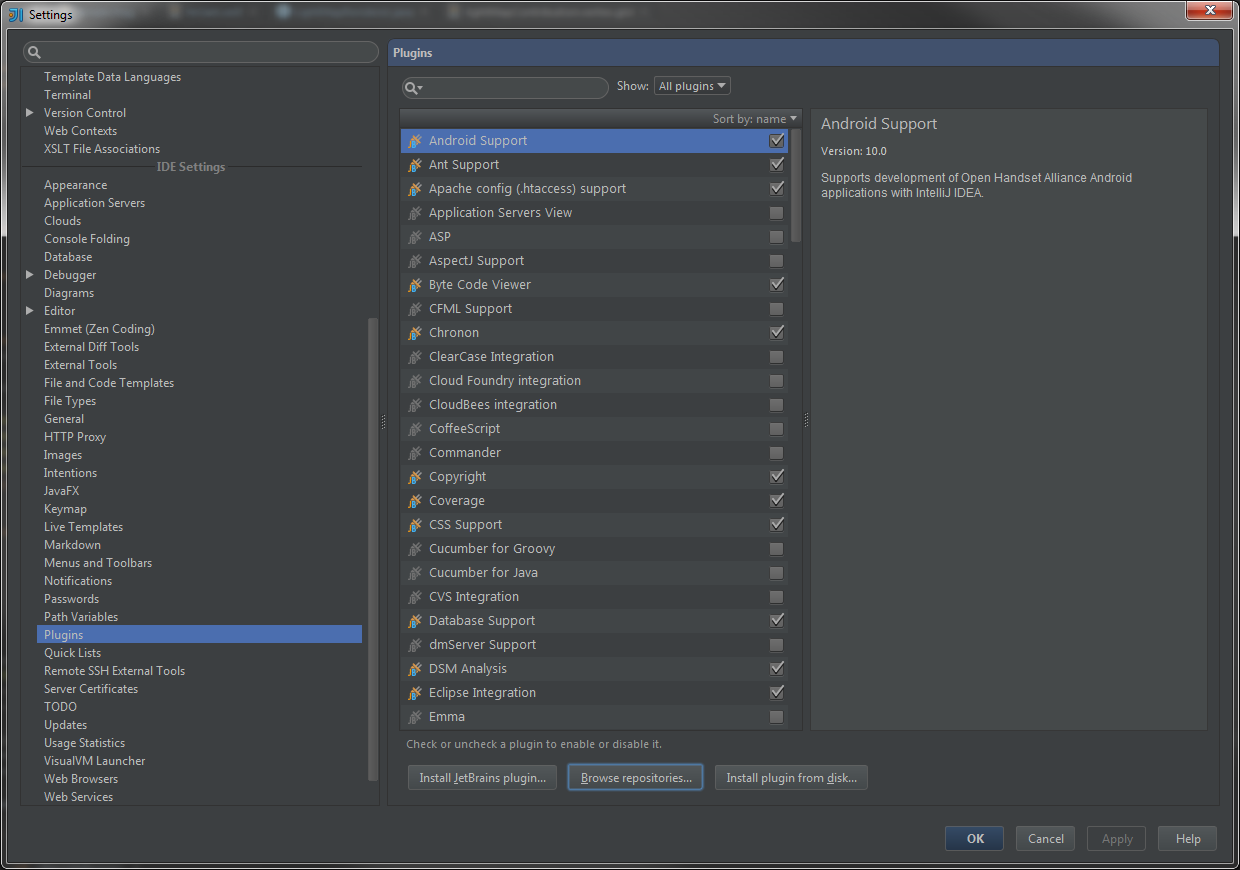Click the Chronon plugin icon

(415, 333)
